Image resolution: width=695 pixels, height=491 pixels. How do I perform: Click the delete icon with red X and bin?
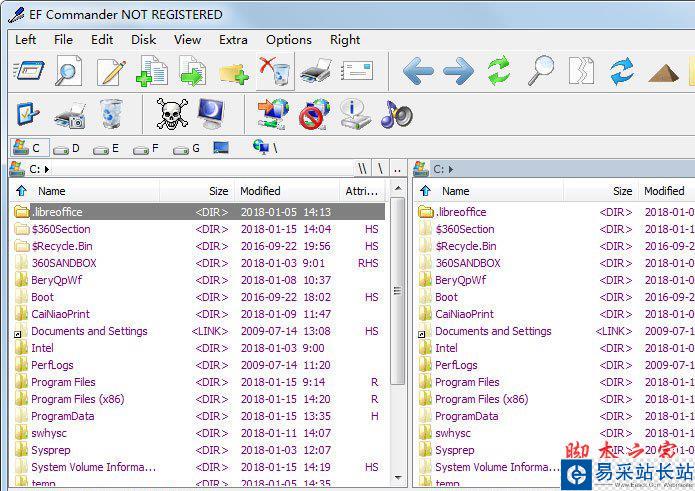275,71
